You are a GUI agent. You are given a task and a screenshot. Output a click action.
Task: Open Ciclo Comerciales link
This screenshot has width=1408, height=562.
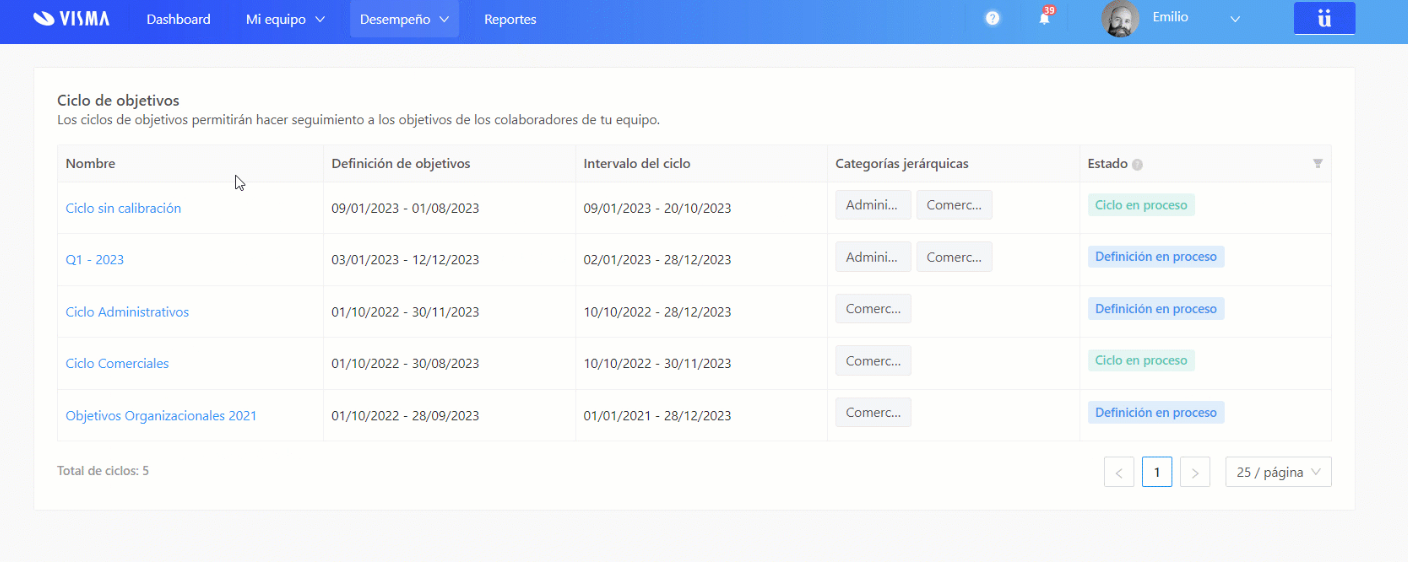coord(117,363)
